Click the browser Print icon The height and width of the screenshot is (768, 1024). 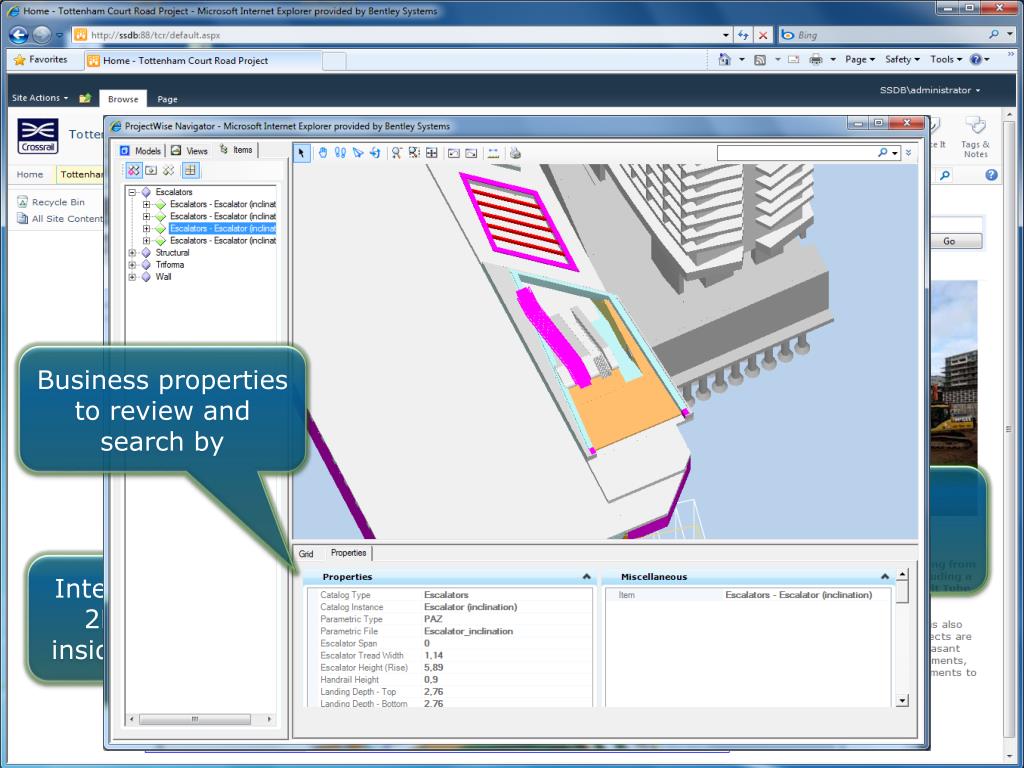point(816,60)
